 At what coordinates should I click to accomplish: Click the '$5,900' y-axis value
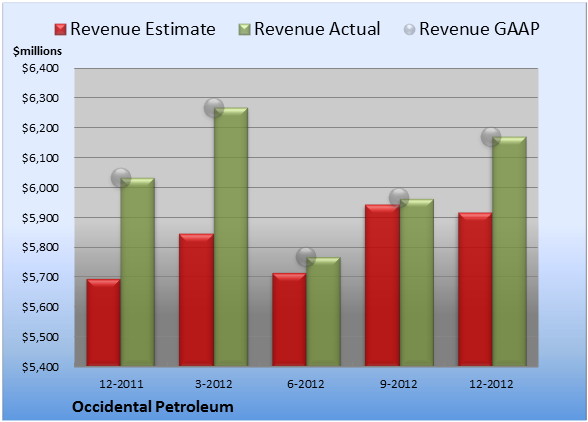40,218
